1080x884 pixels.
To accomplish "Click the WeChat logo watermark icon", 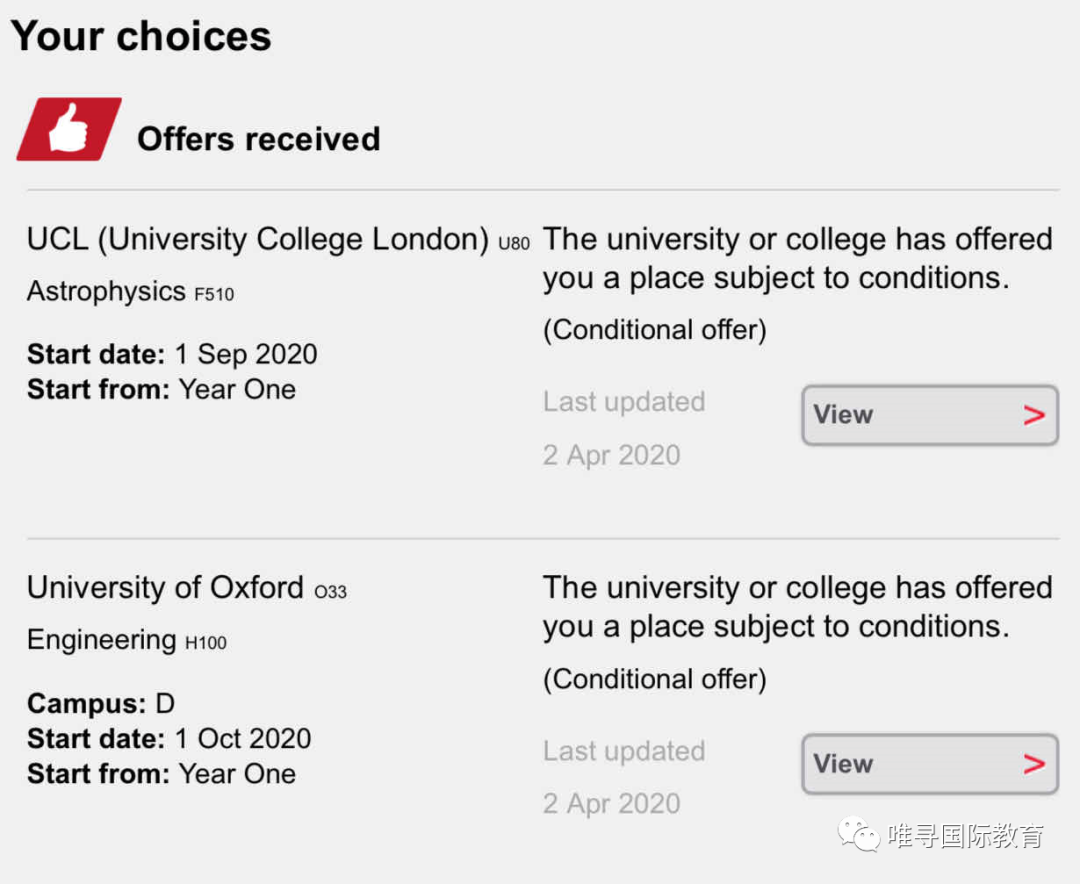I will (858, 834).
